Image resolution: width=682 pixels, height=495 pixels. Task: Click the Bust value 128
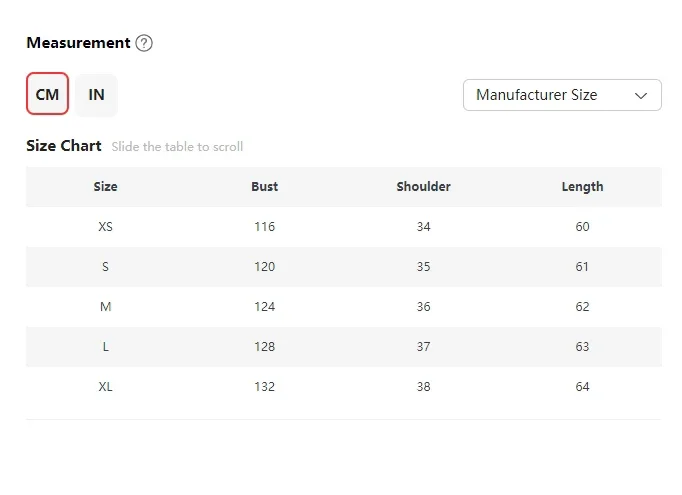pyautogui.click(x=264, y=347)
